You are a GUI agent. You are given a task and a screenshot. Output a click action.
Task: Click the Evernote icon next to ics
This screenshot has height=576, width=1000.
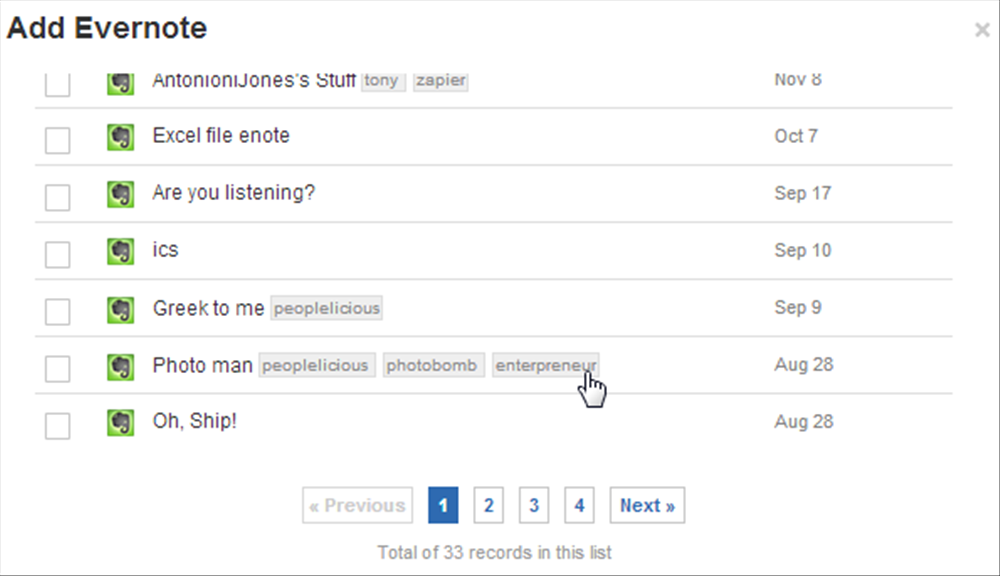[121, 251]
